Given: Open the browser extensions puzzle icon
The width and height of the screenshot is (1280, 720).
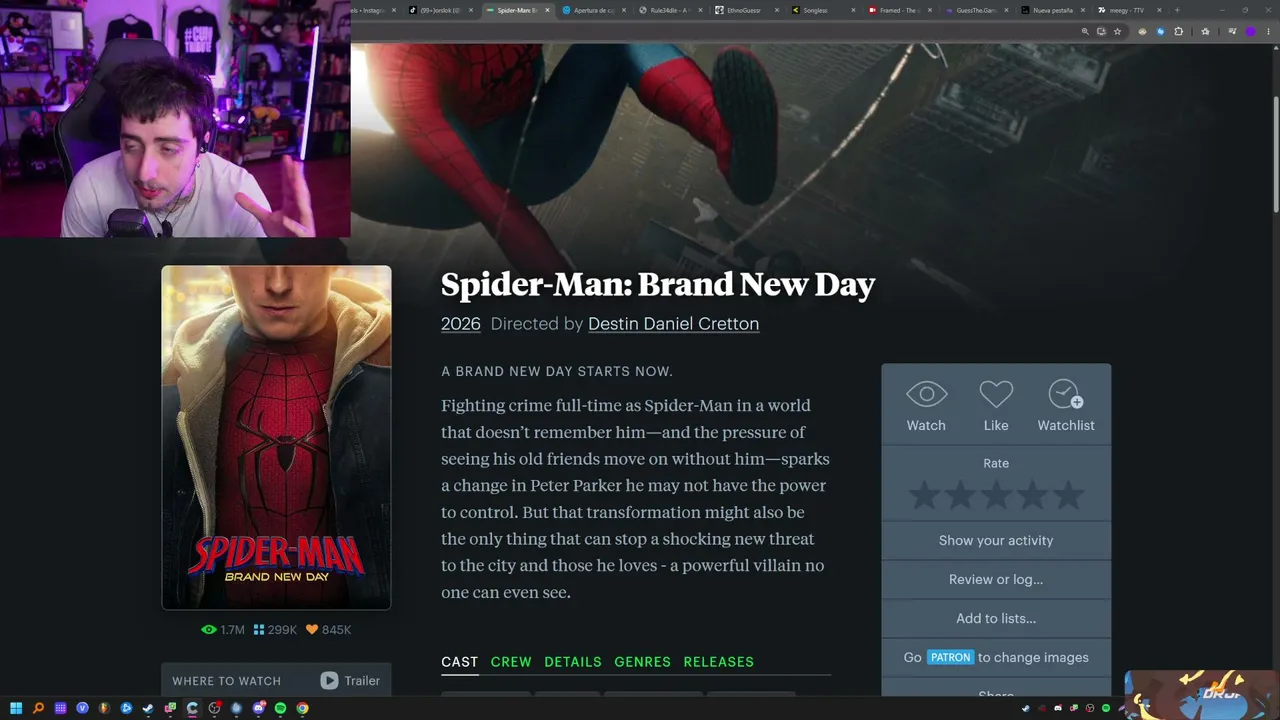Looking at the screenshot, I should (1178, 31).
